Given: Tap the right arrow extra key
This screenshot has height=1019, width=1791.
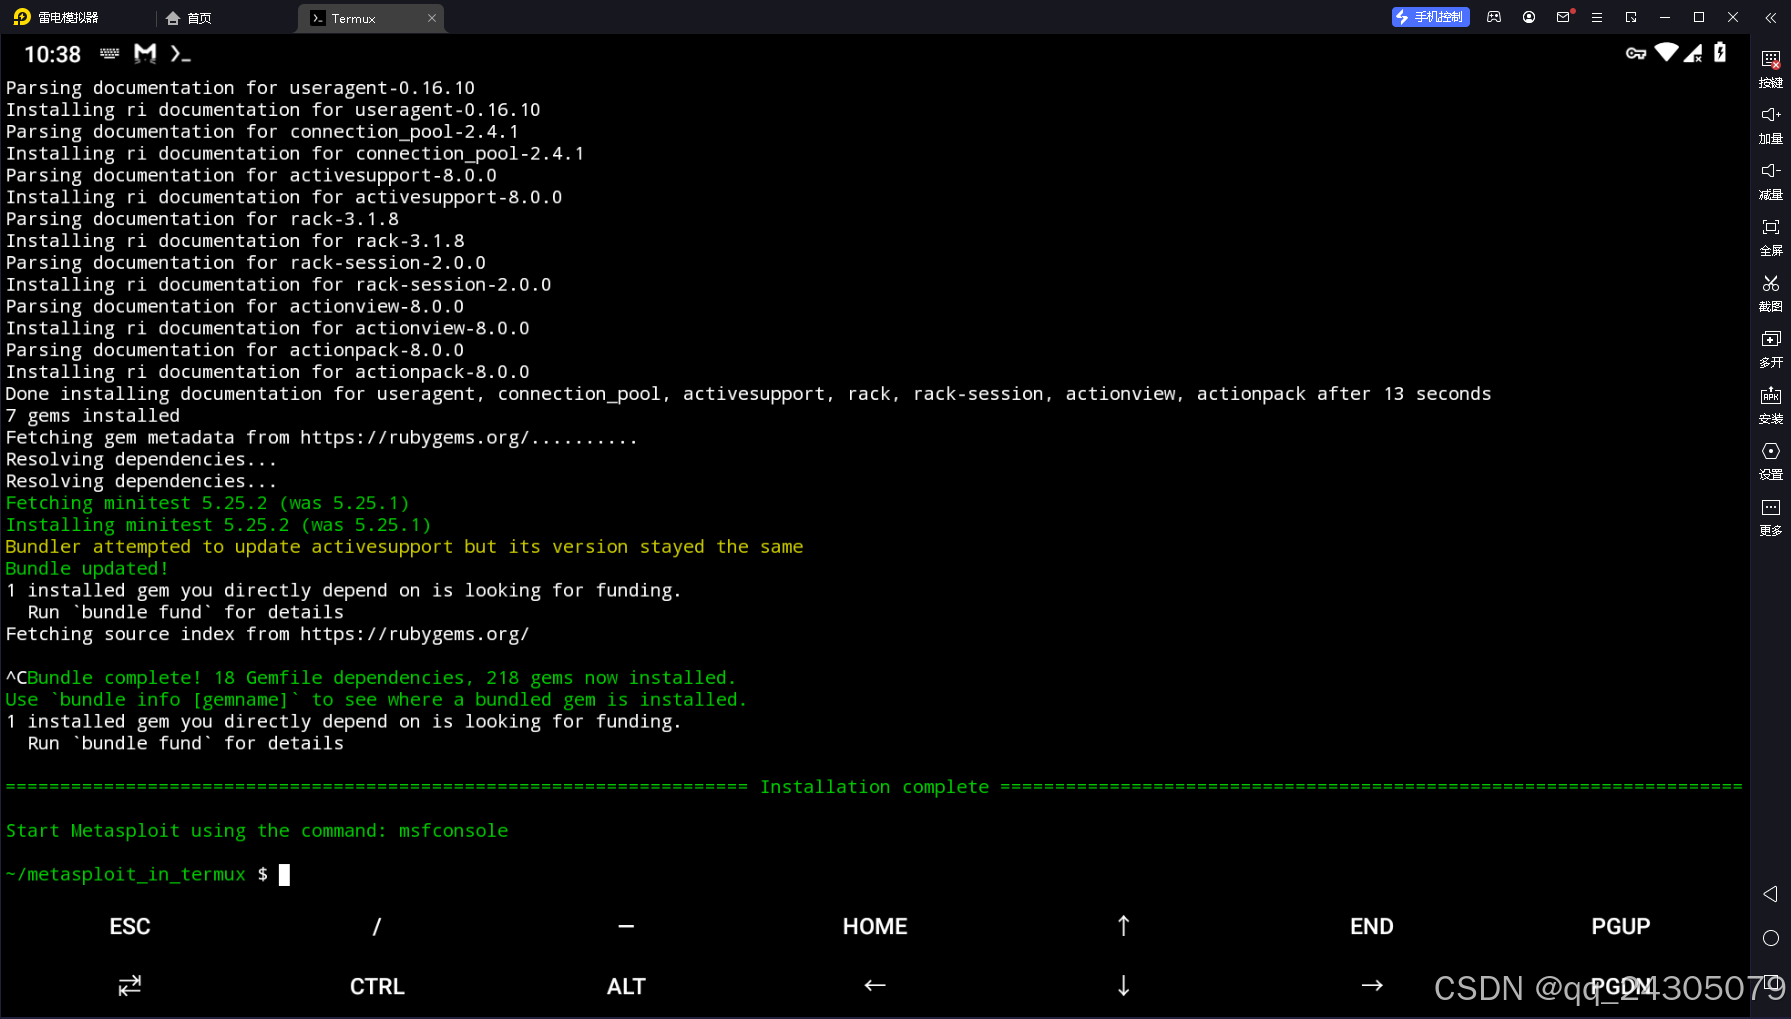Looking at the screenshot, I should (x=1372, y=986).
